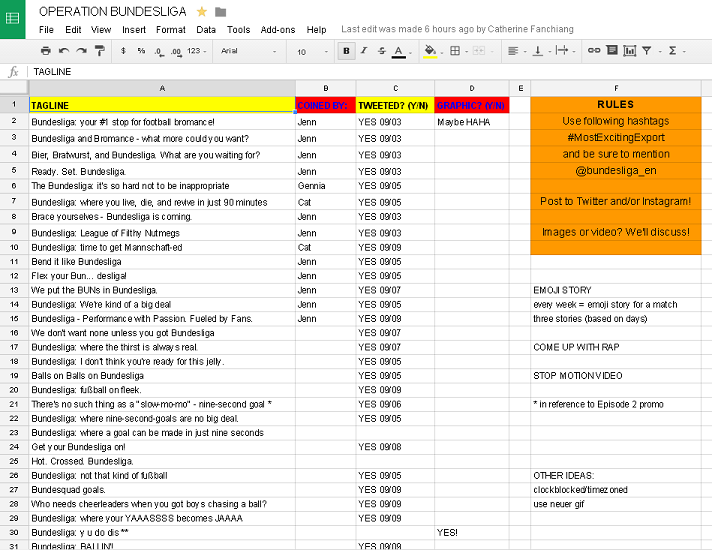Click the Bundesquad goals. cell
Image resolution: width=712 pixels, height=550 pixels.
tap(162, 490)
